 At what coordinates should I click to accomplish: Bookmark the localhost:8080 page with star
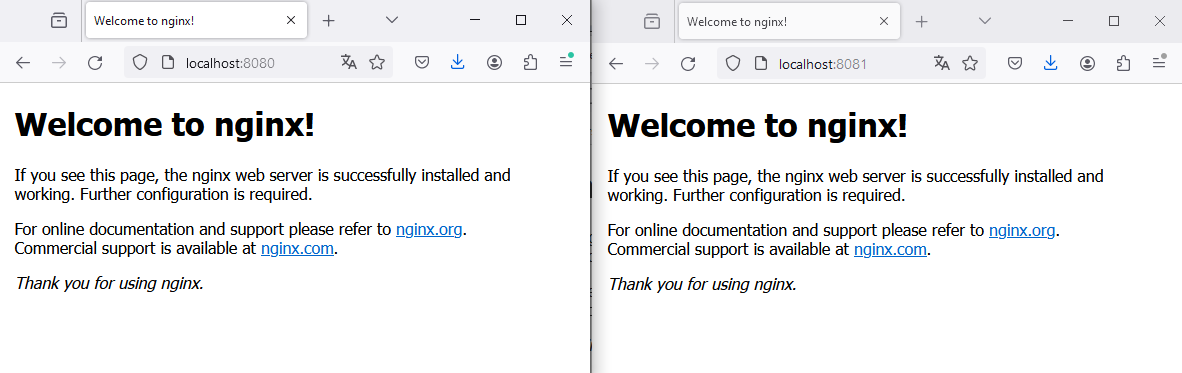tap(377, 63)
